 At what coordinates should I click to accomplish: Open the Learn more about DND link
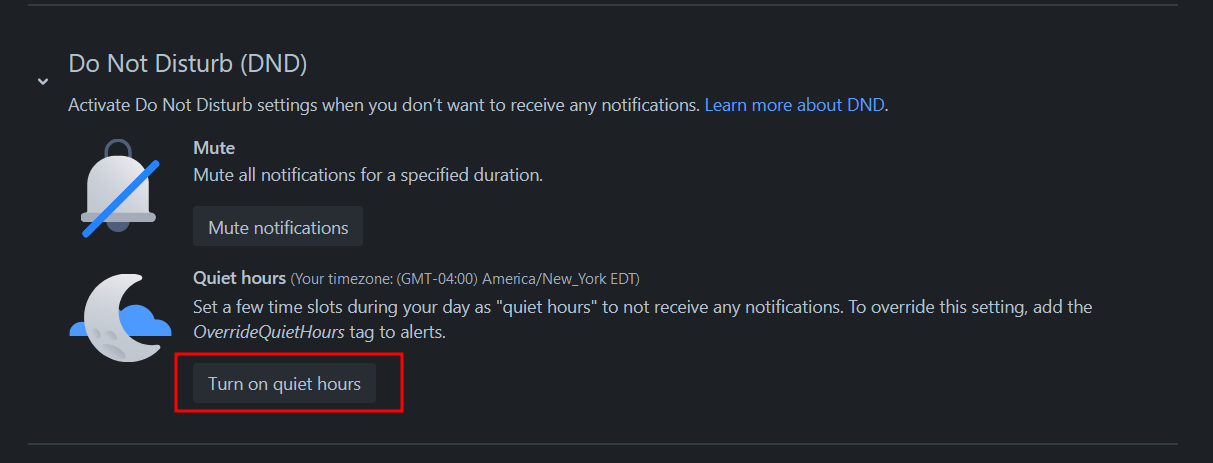click(795, 105)
